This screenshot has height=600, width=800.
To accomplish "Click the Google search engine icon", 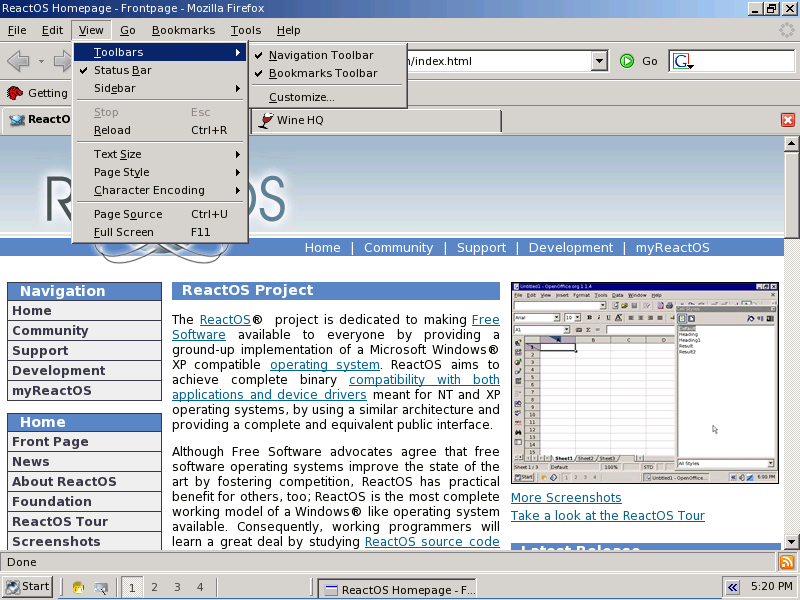I will 683,61.
